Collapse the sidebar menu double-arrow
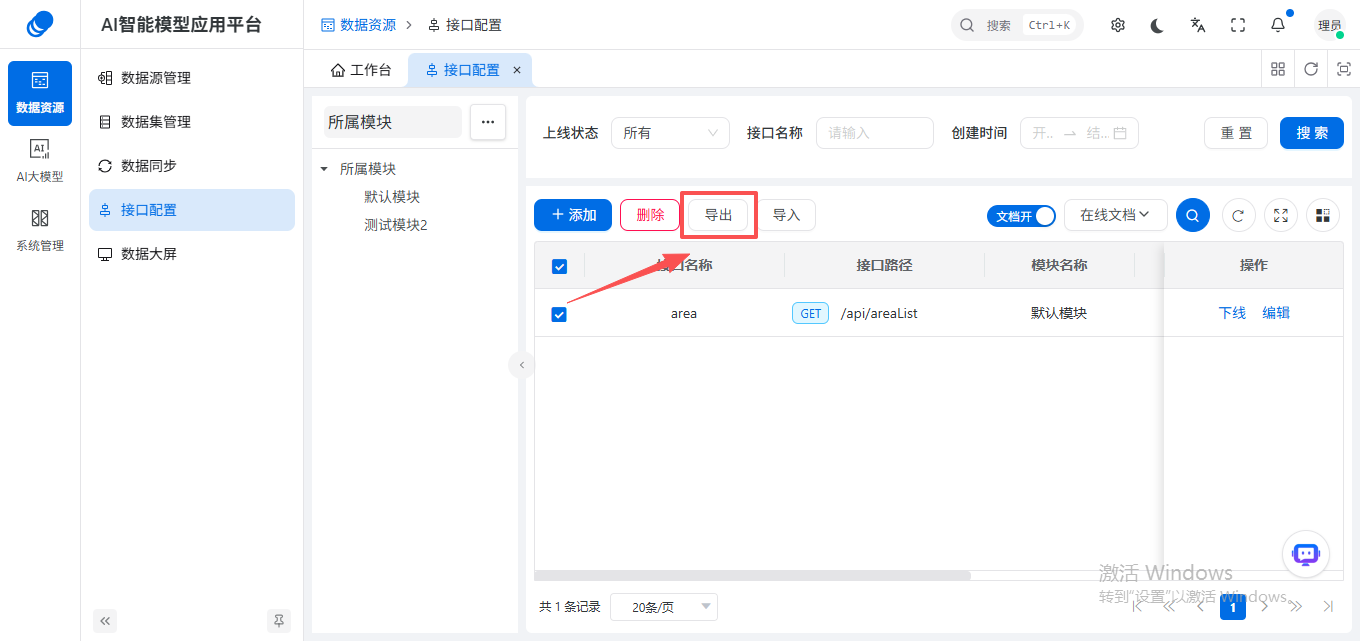 tap(105, 621)
